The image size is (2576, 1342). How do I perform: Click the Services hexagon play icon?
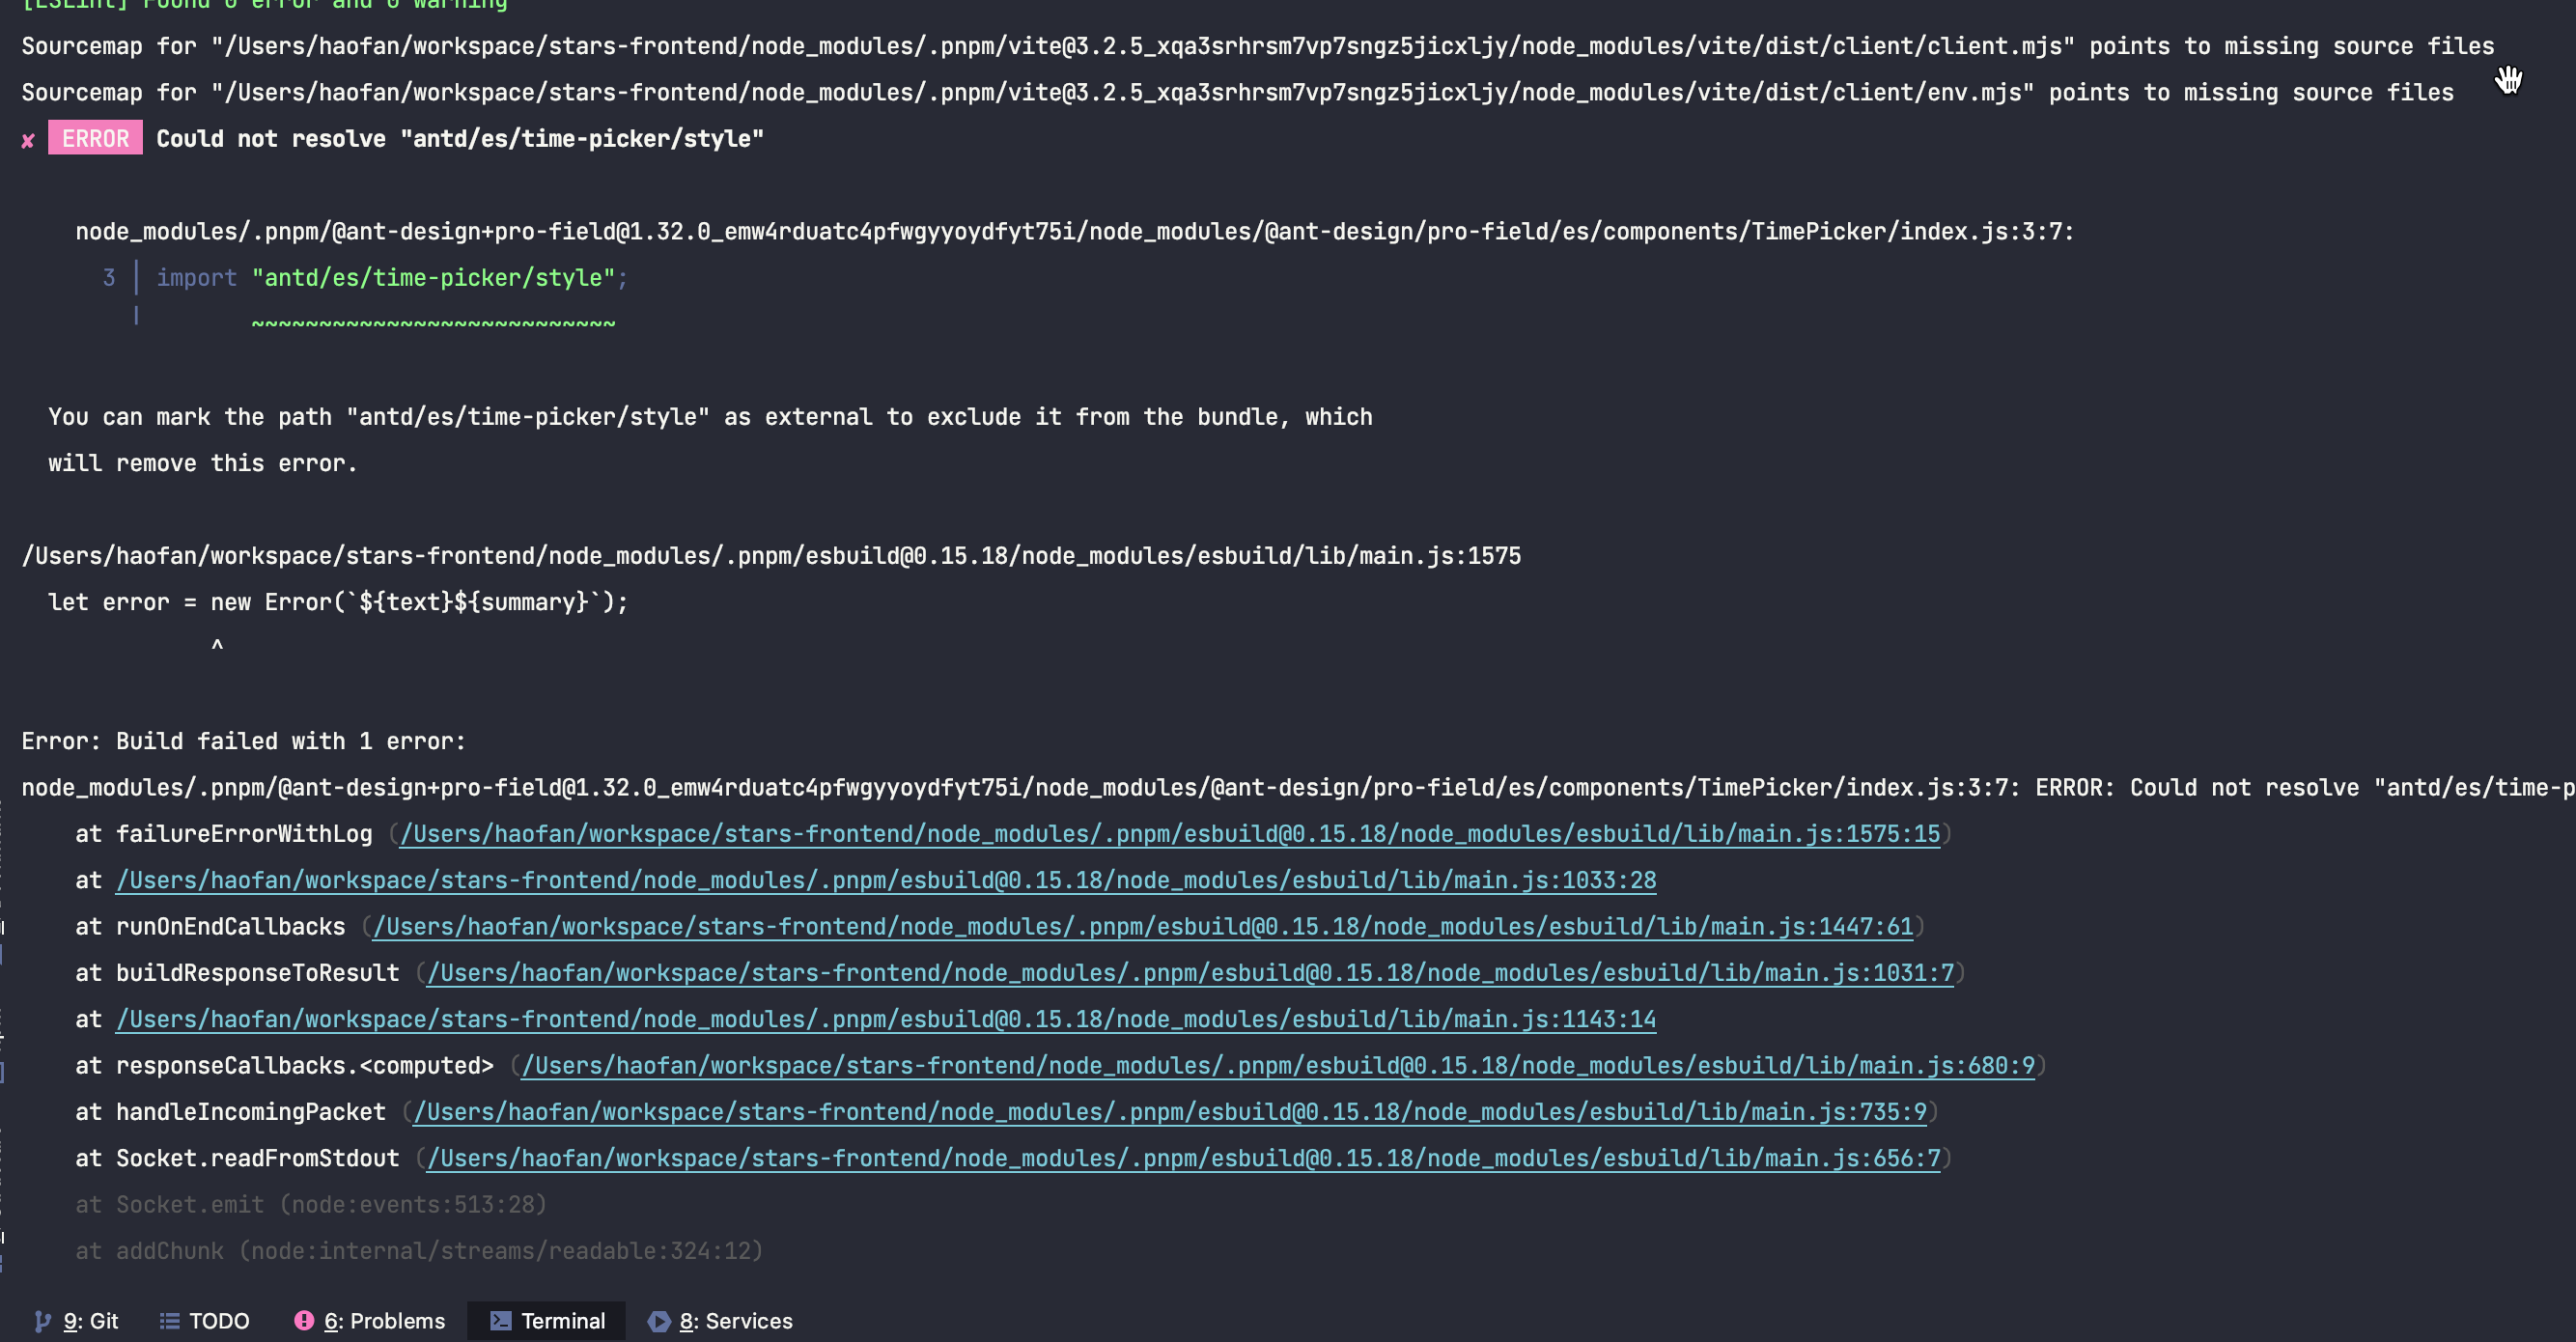click(658, 1321)
